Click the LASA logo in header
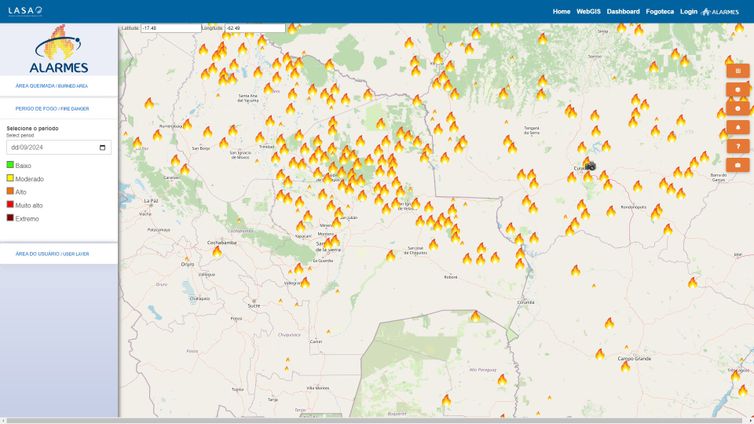The height and width of the screenshot is (424, 754). coord(25,11)
